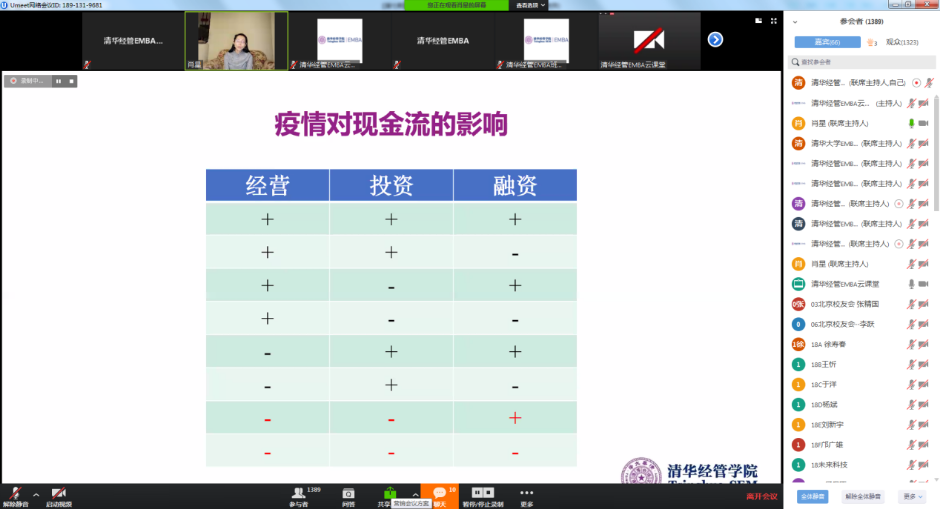The width and height of the screenshot is (941, 509).
Task: Leave the meeting via 离开会议
Action: [762, 496]
